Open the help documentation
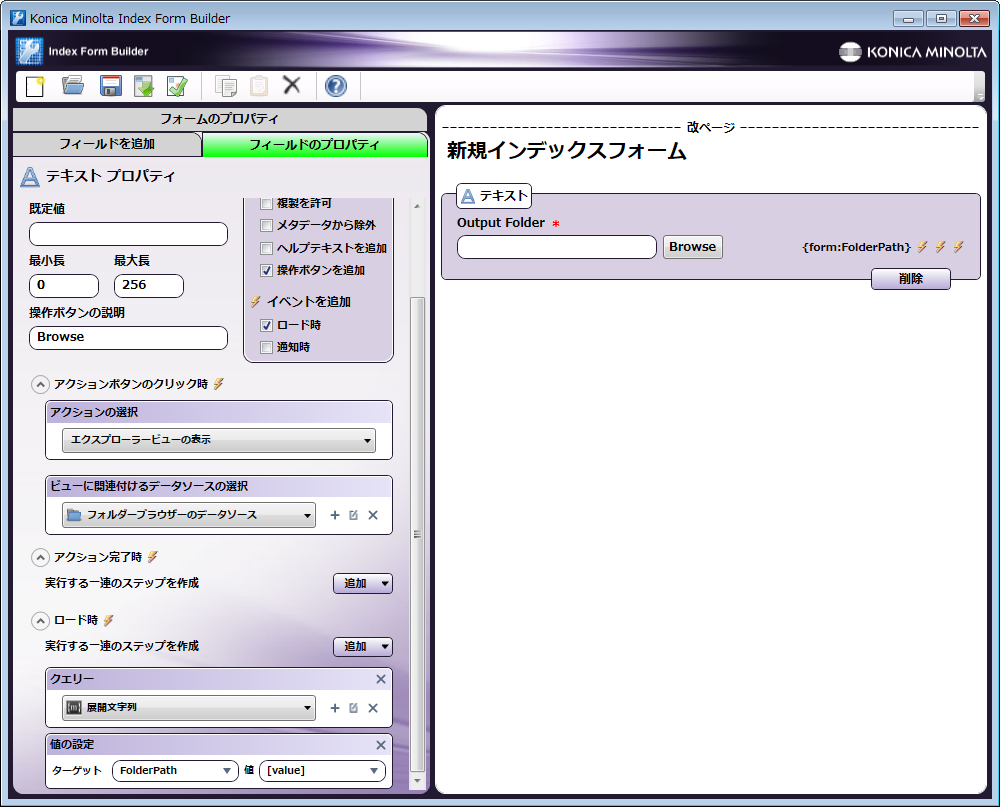Viewport: 1000px width, 807px height. (x=336, y=86)
